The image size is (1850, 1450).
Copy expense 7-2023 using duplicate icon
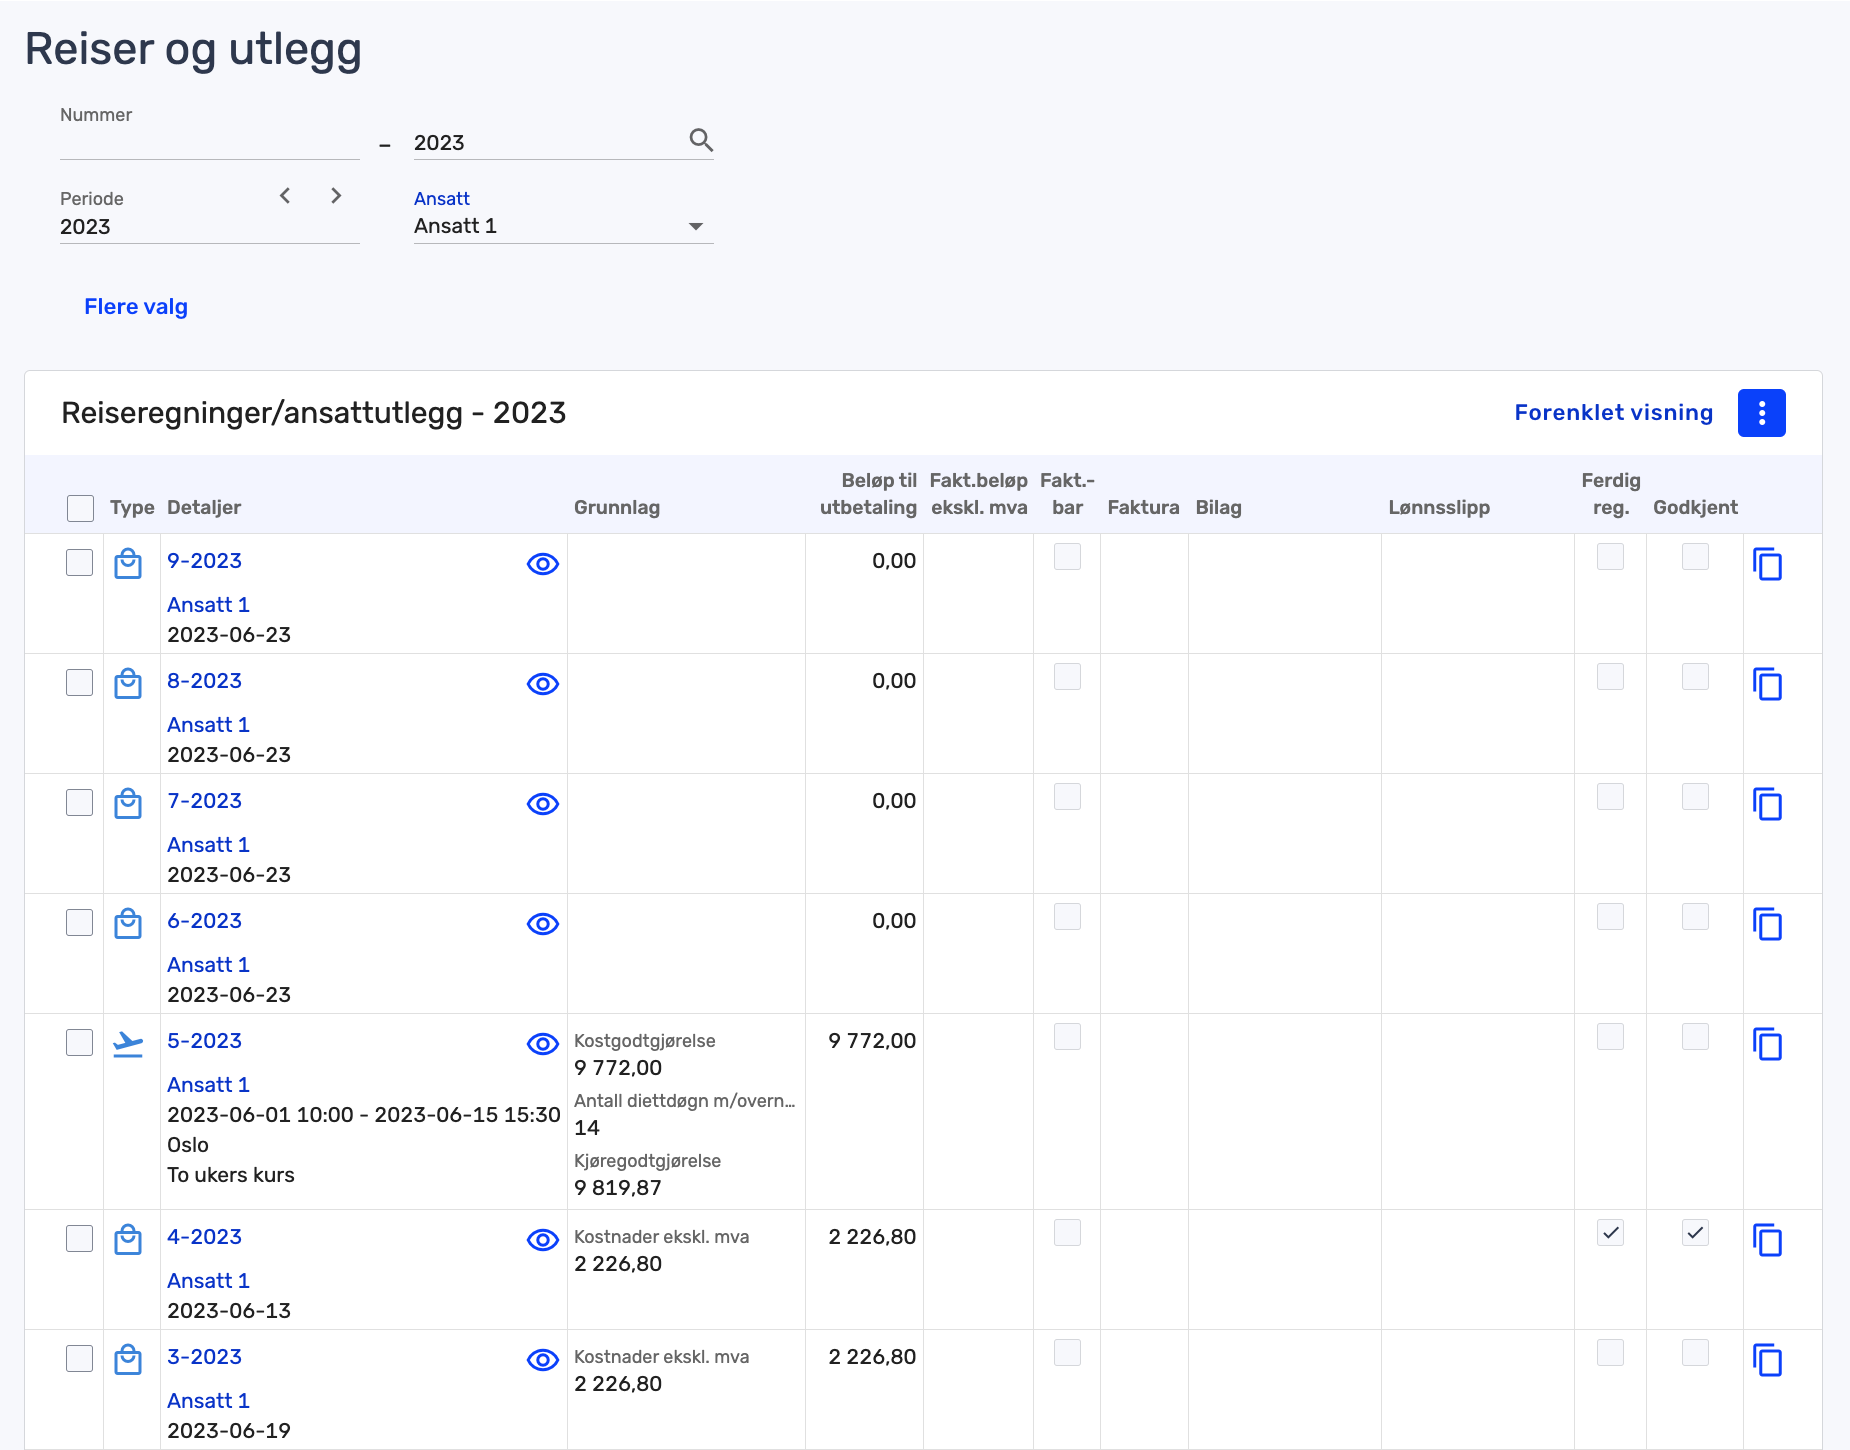pos(1767,804)
